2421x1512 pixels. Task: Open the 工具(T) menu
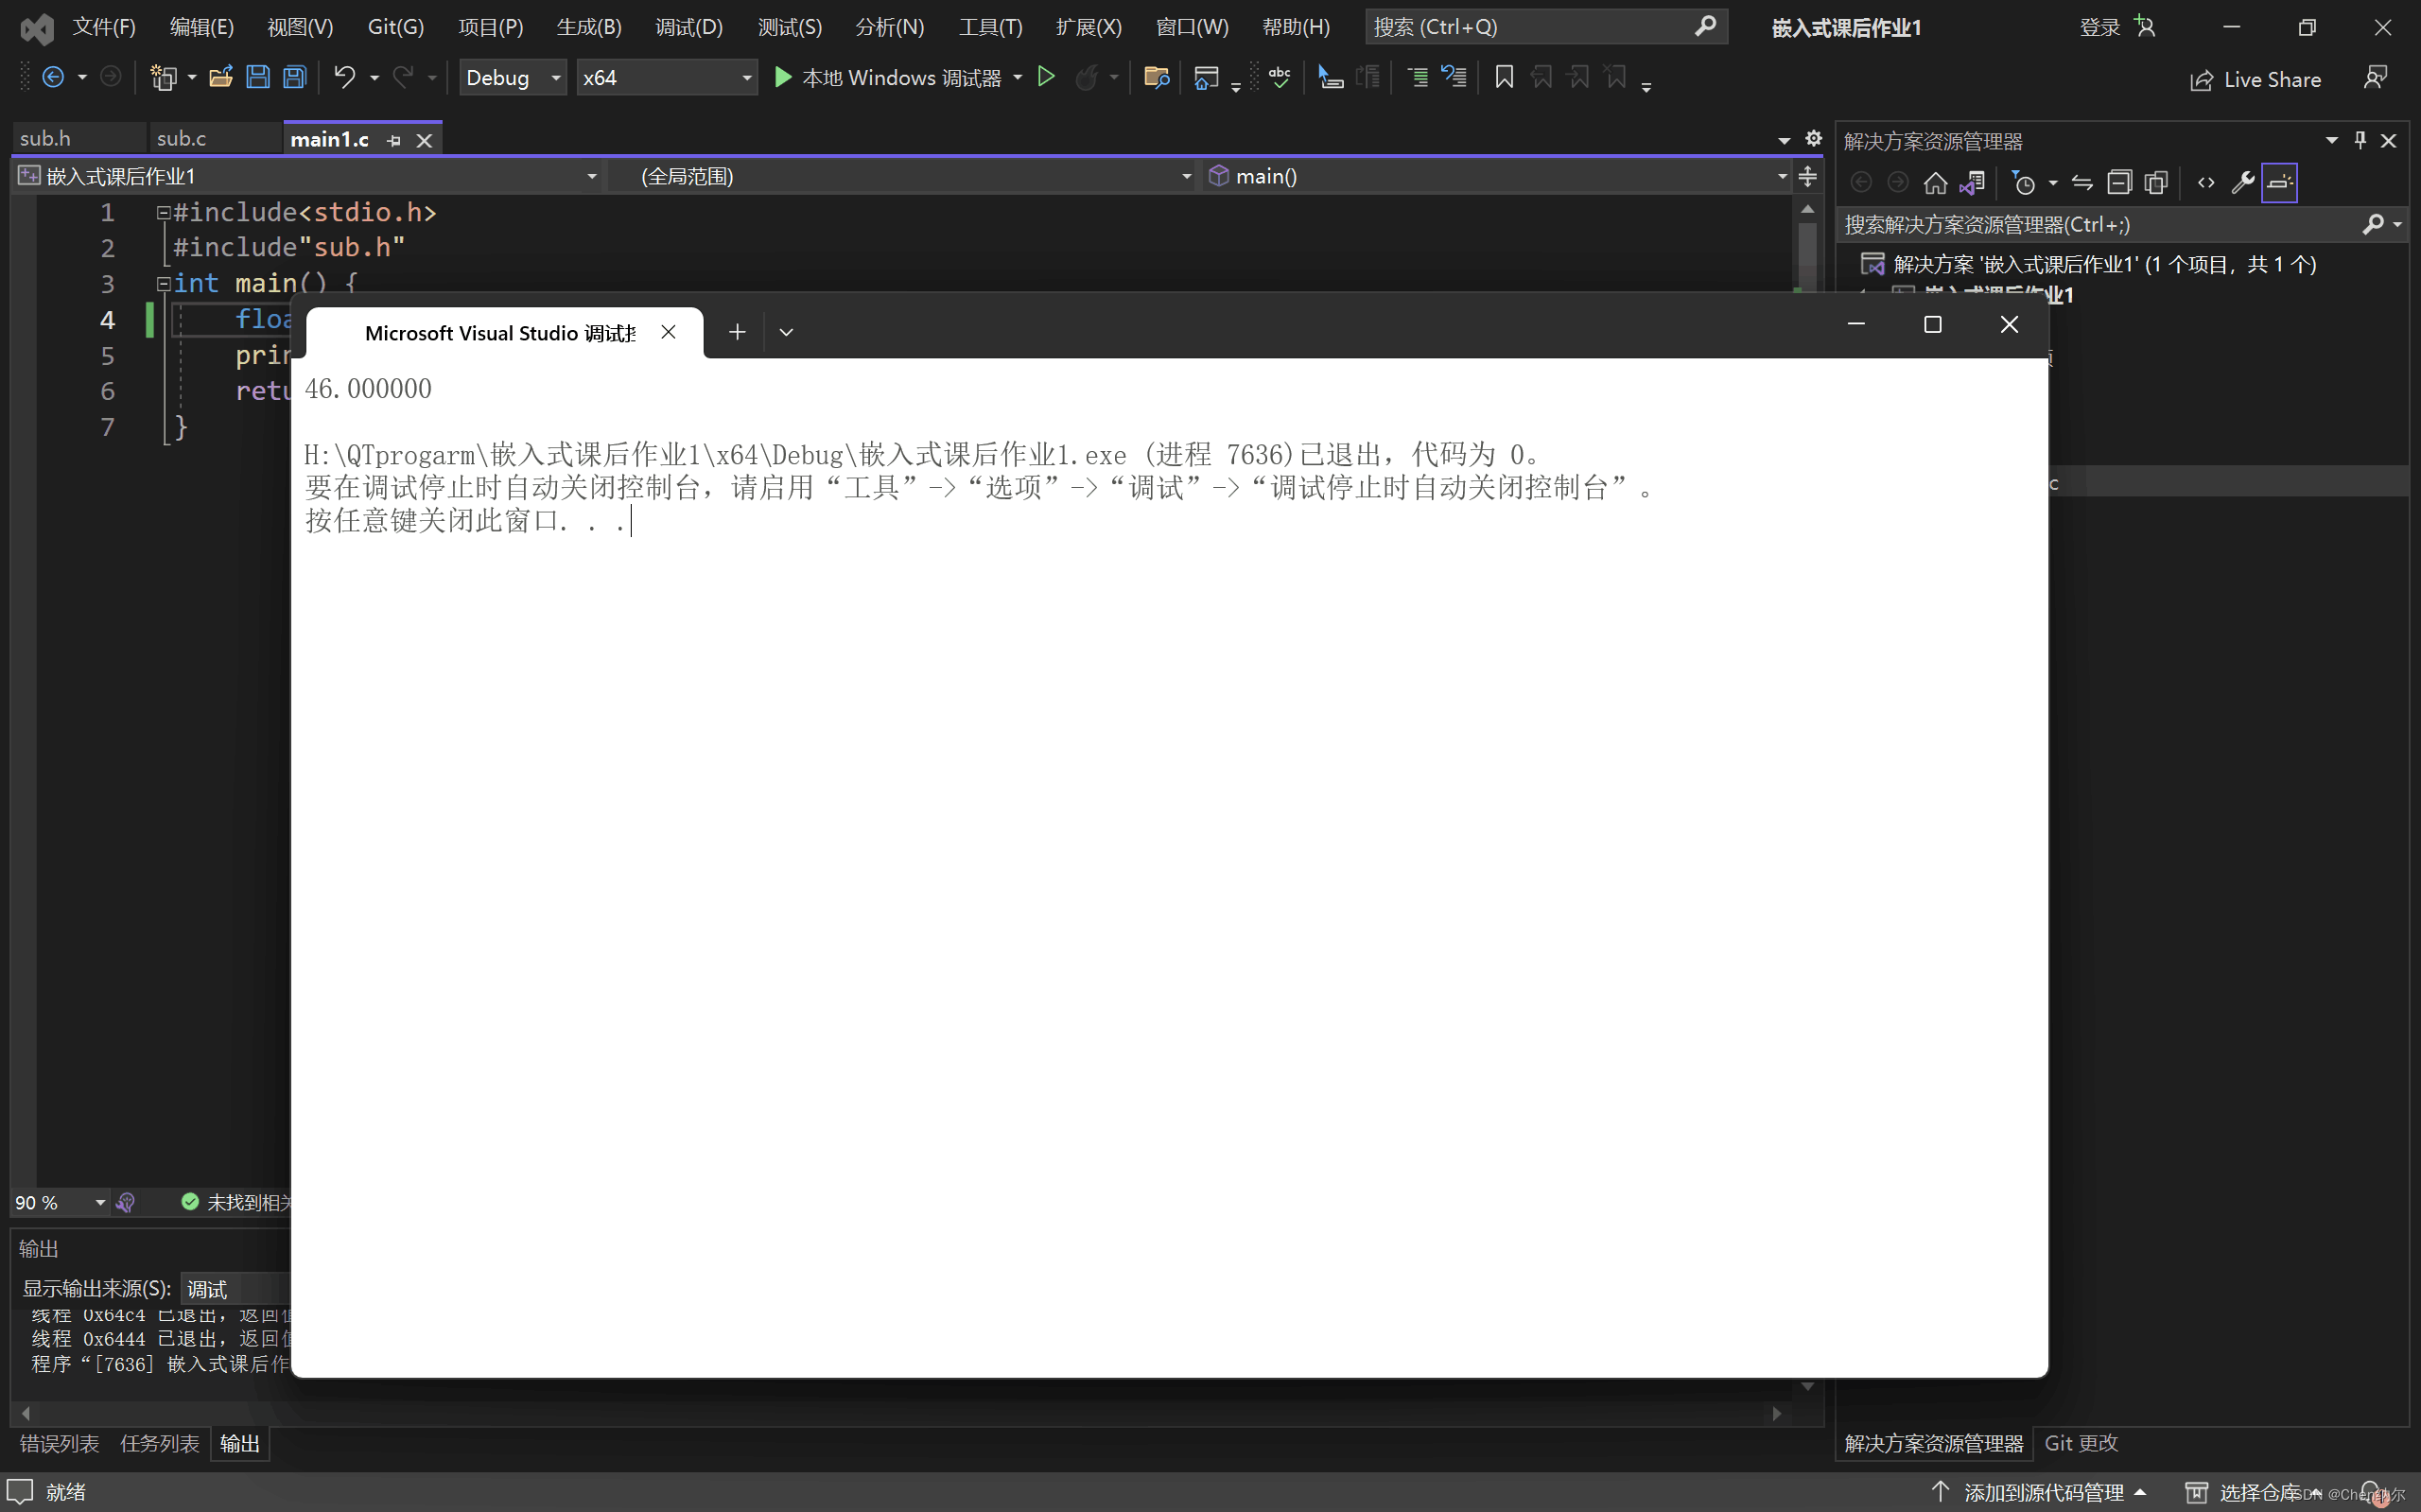pos(991,27)
